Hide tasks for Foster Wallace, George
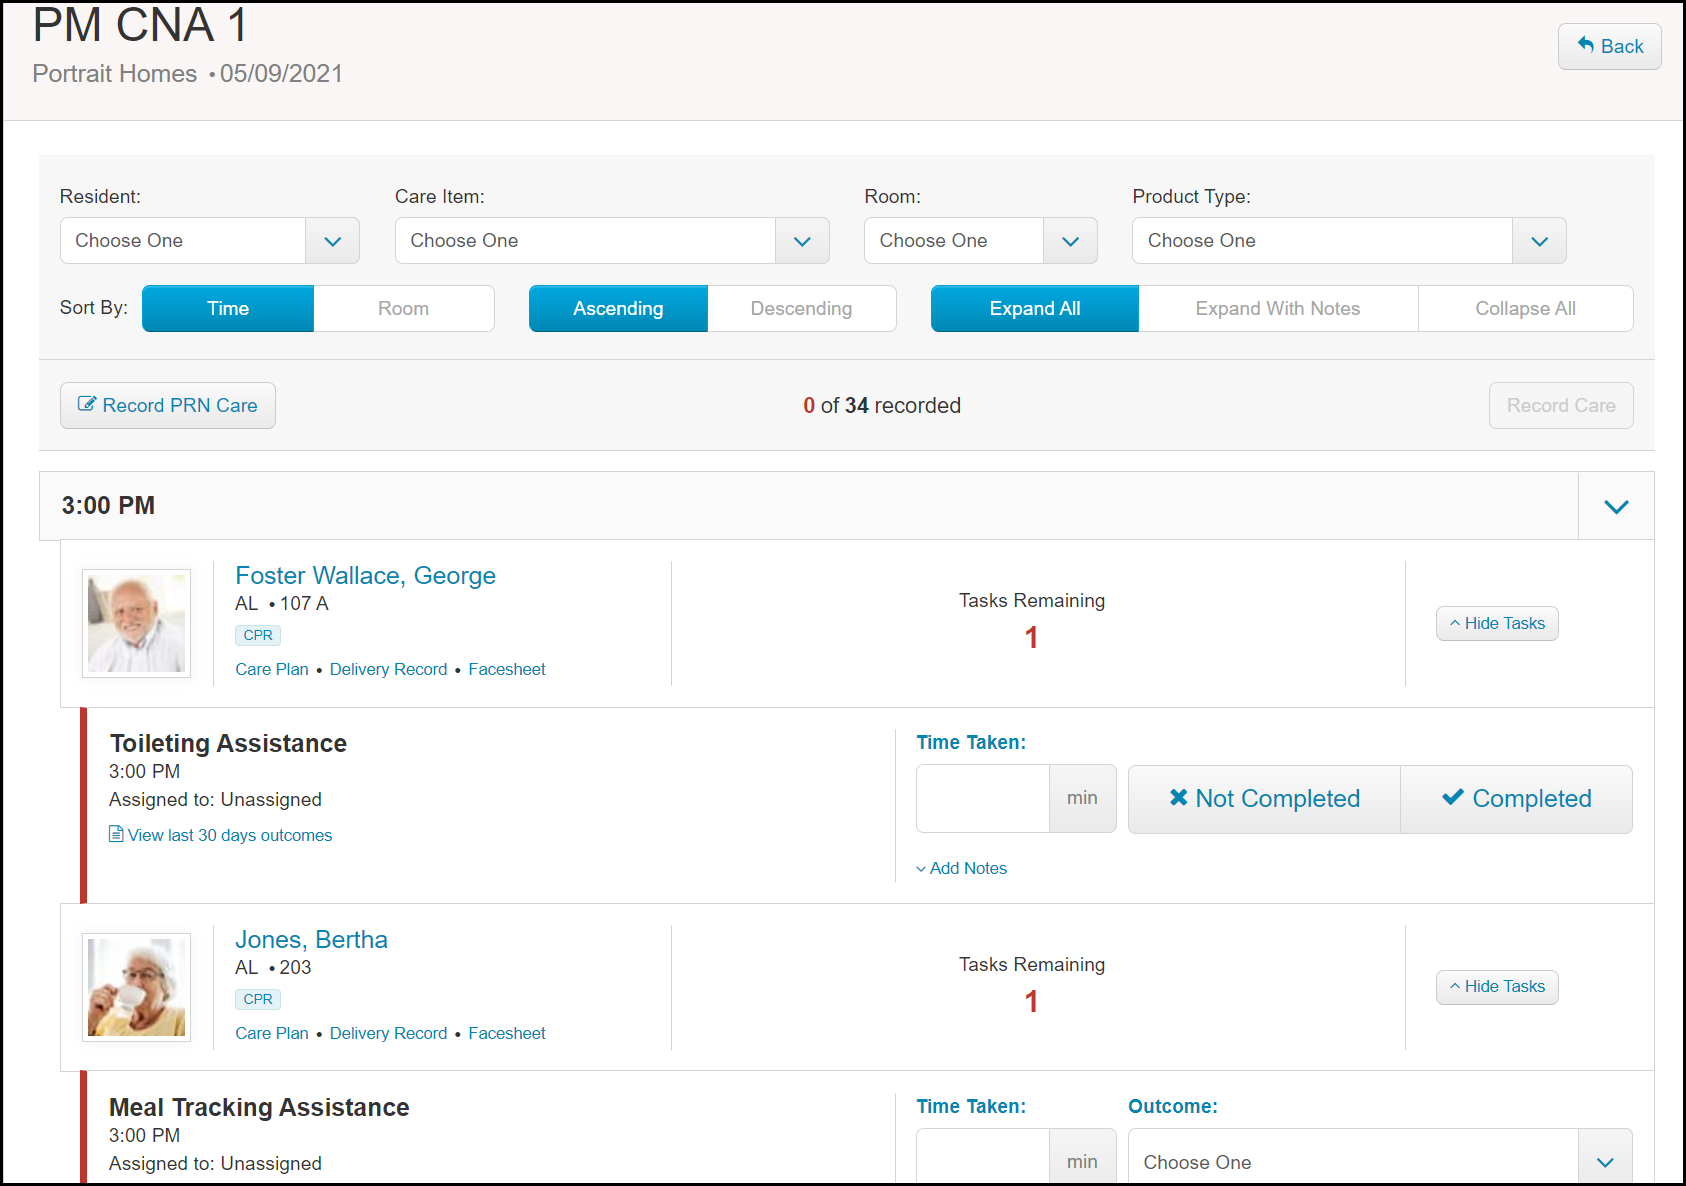Screen dimensions: 1686x1186 [x=1497, y=623]
